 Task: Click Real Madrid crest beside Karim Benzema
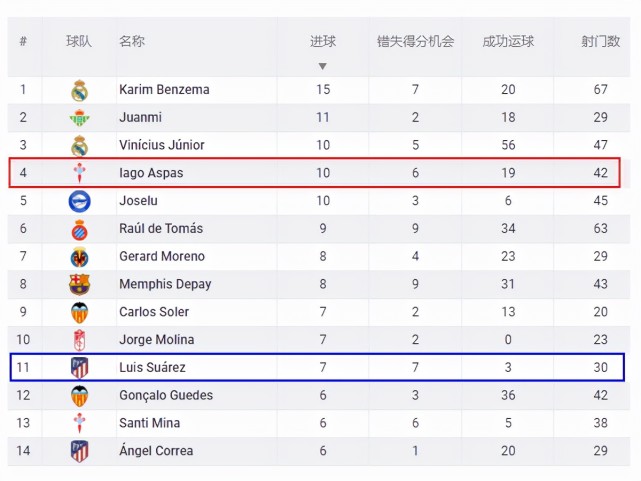[80, 90]
